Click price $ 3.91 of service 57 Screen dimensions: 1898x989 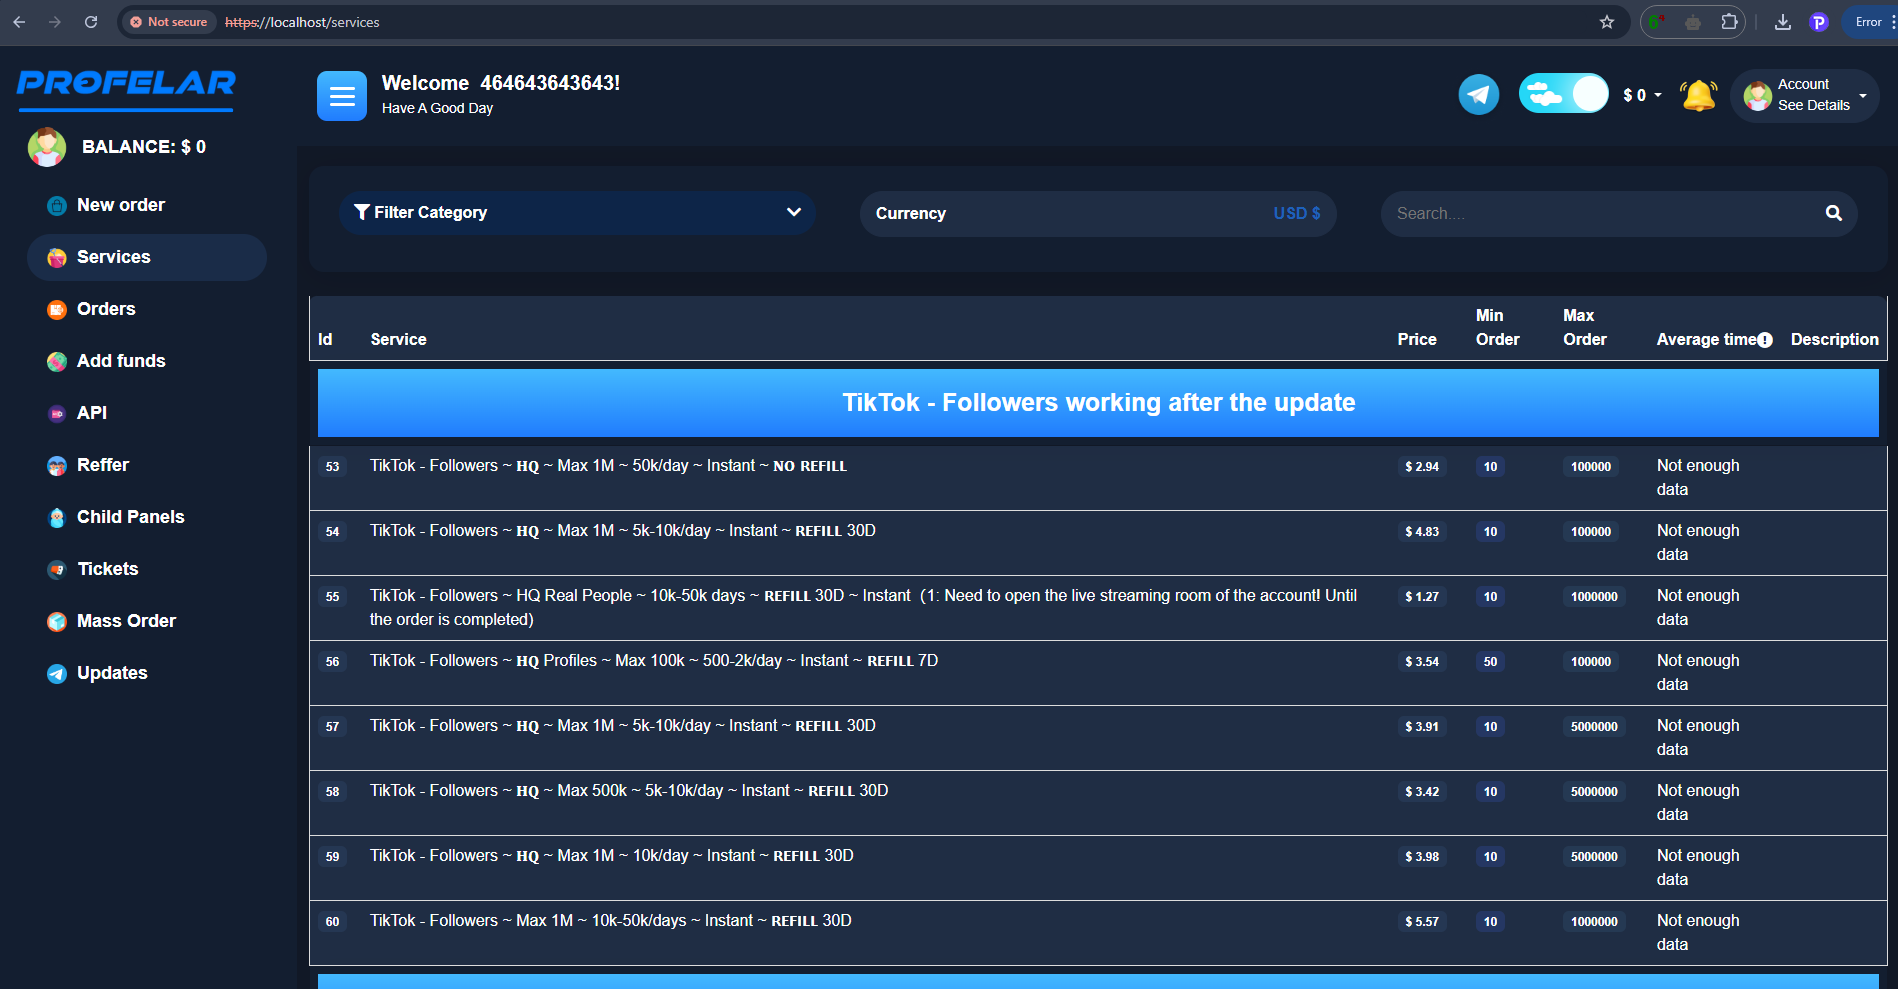pyautogui.click(x=1422, y=727)
